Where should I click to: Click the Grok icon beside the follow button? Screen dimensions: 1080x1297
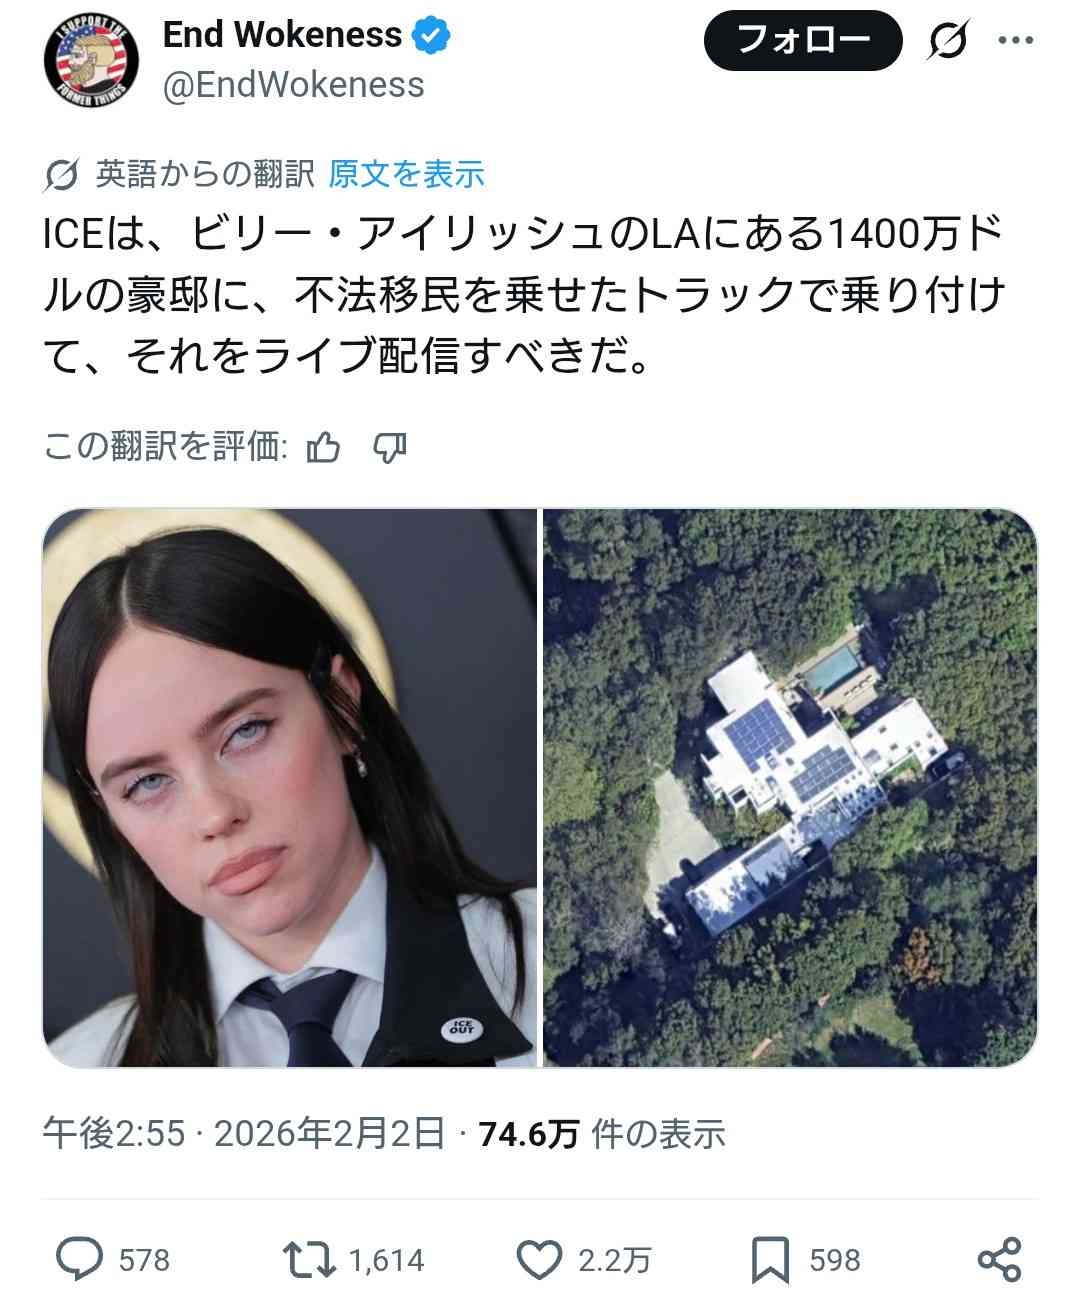click(x=948, y=42)
